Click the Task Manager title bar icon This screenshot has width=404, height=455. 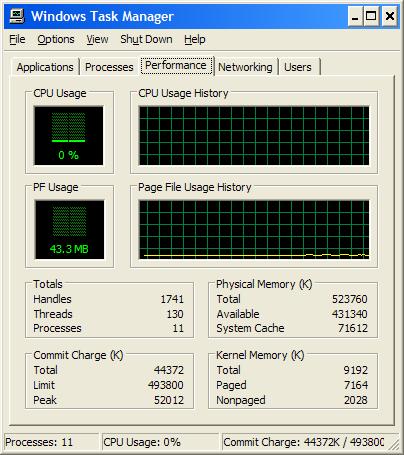click(17, 16)
